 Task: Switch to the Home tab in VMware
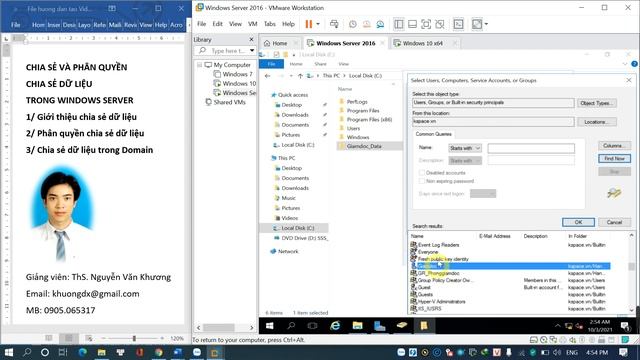[280, 43]
